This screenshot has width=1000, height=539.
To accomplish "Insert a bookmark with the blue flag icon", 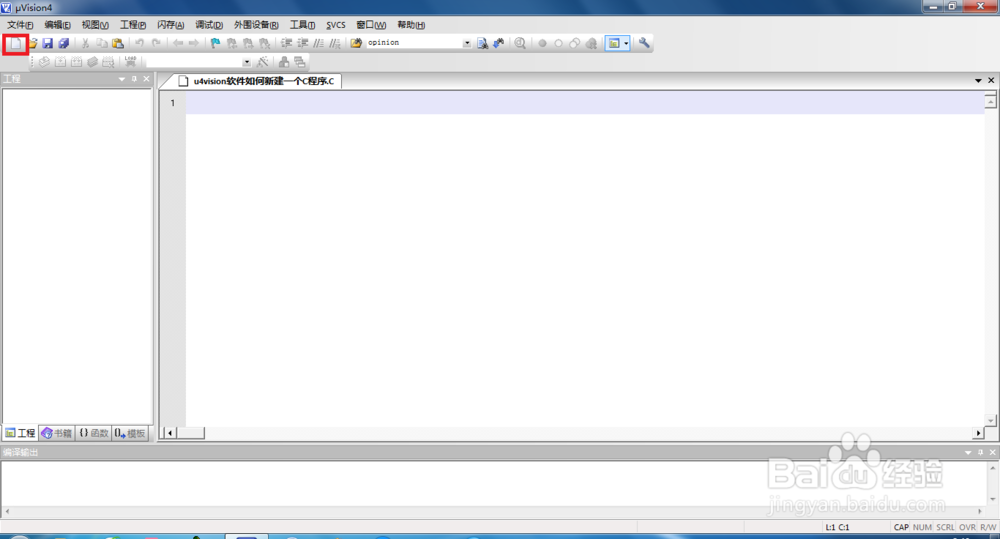I will 216,43.
